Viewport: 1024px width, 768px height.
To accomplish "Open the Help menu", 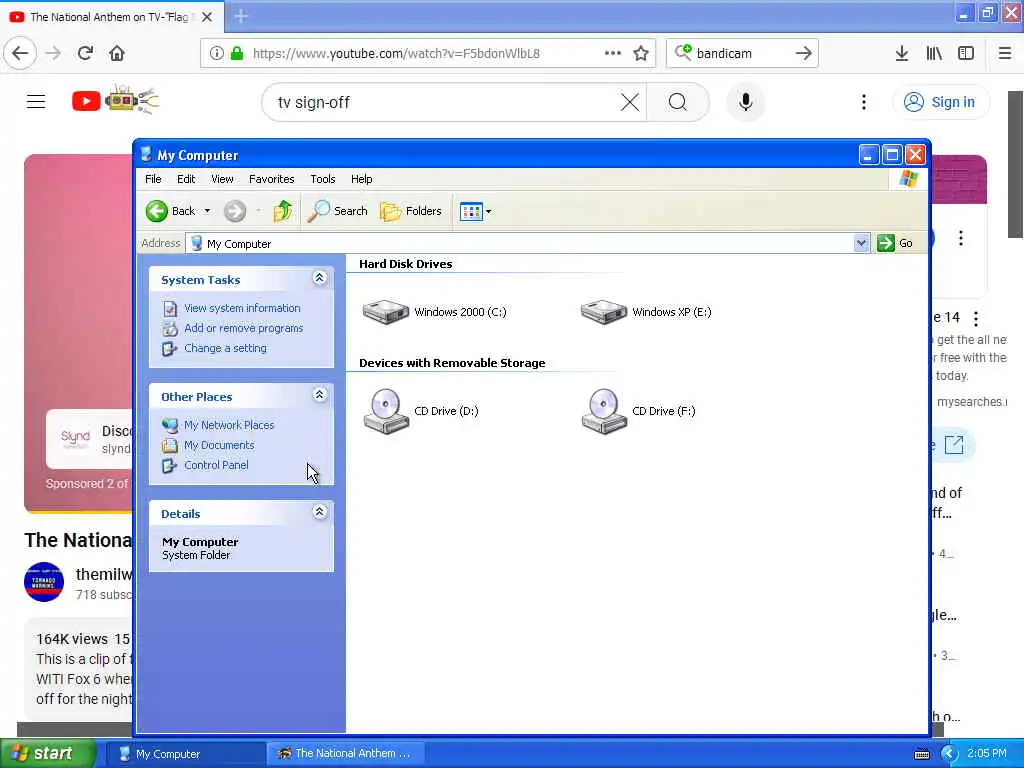I will tap(362, 179).
